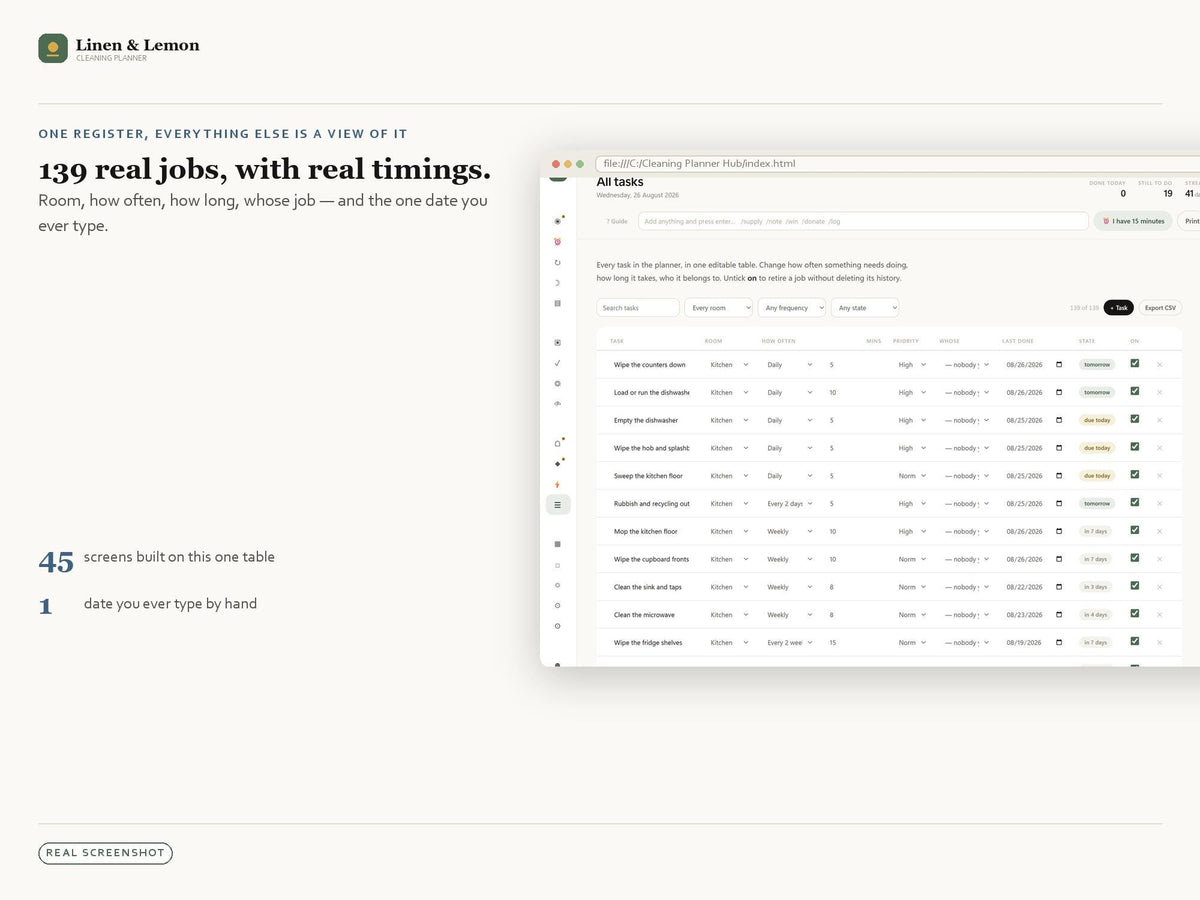
Task: Click the checkmark sidebar icon
Action: pos(558,363)
